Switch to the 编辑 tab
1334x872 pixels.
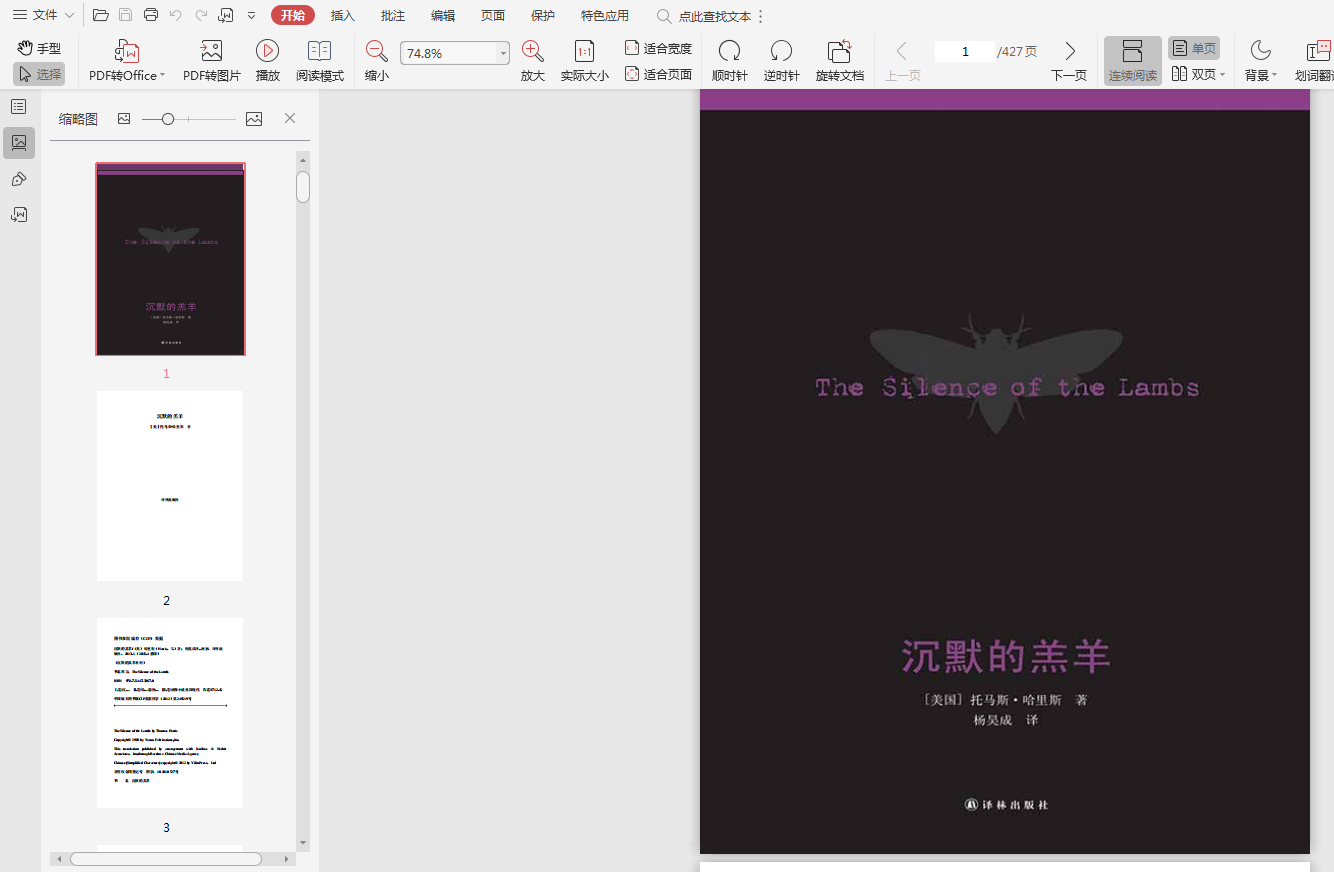[443, 15]
